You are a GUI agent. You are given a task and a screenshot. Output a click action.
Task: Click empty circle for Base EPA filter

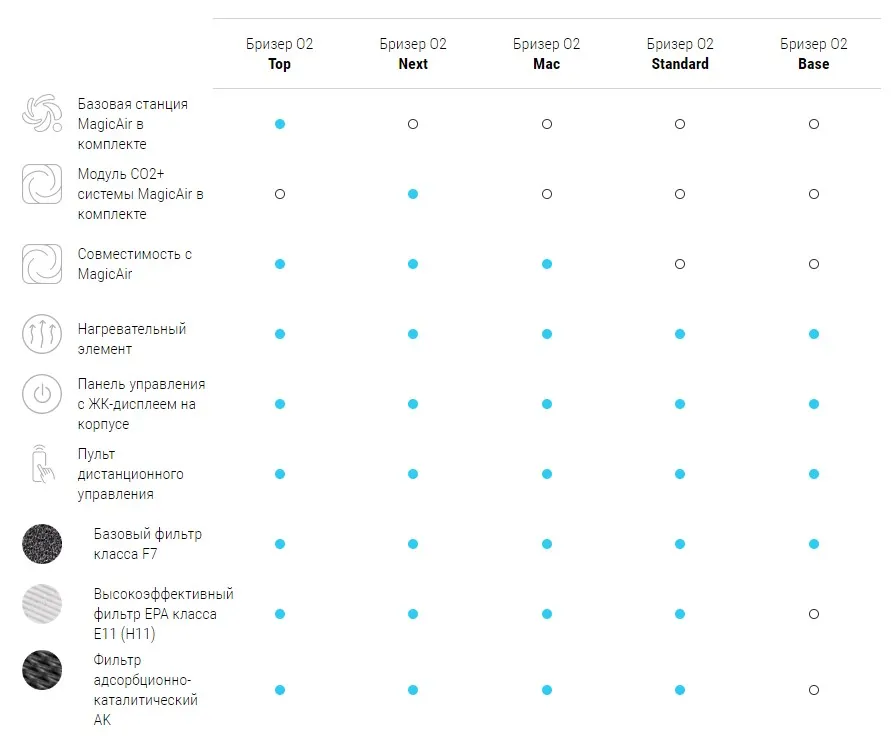click(x=814, y=614)
